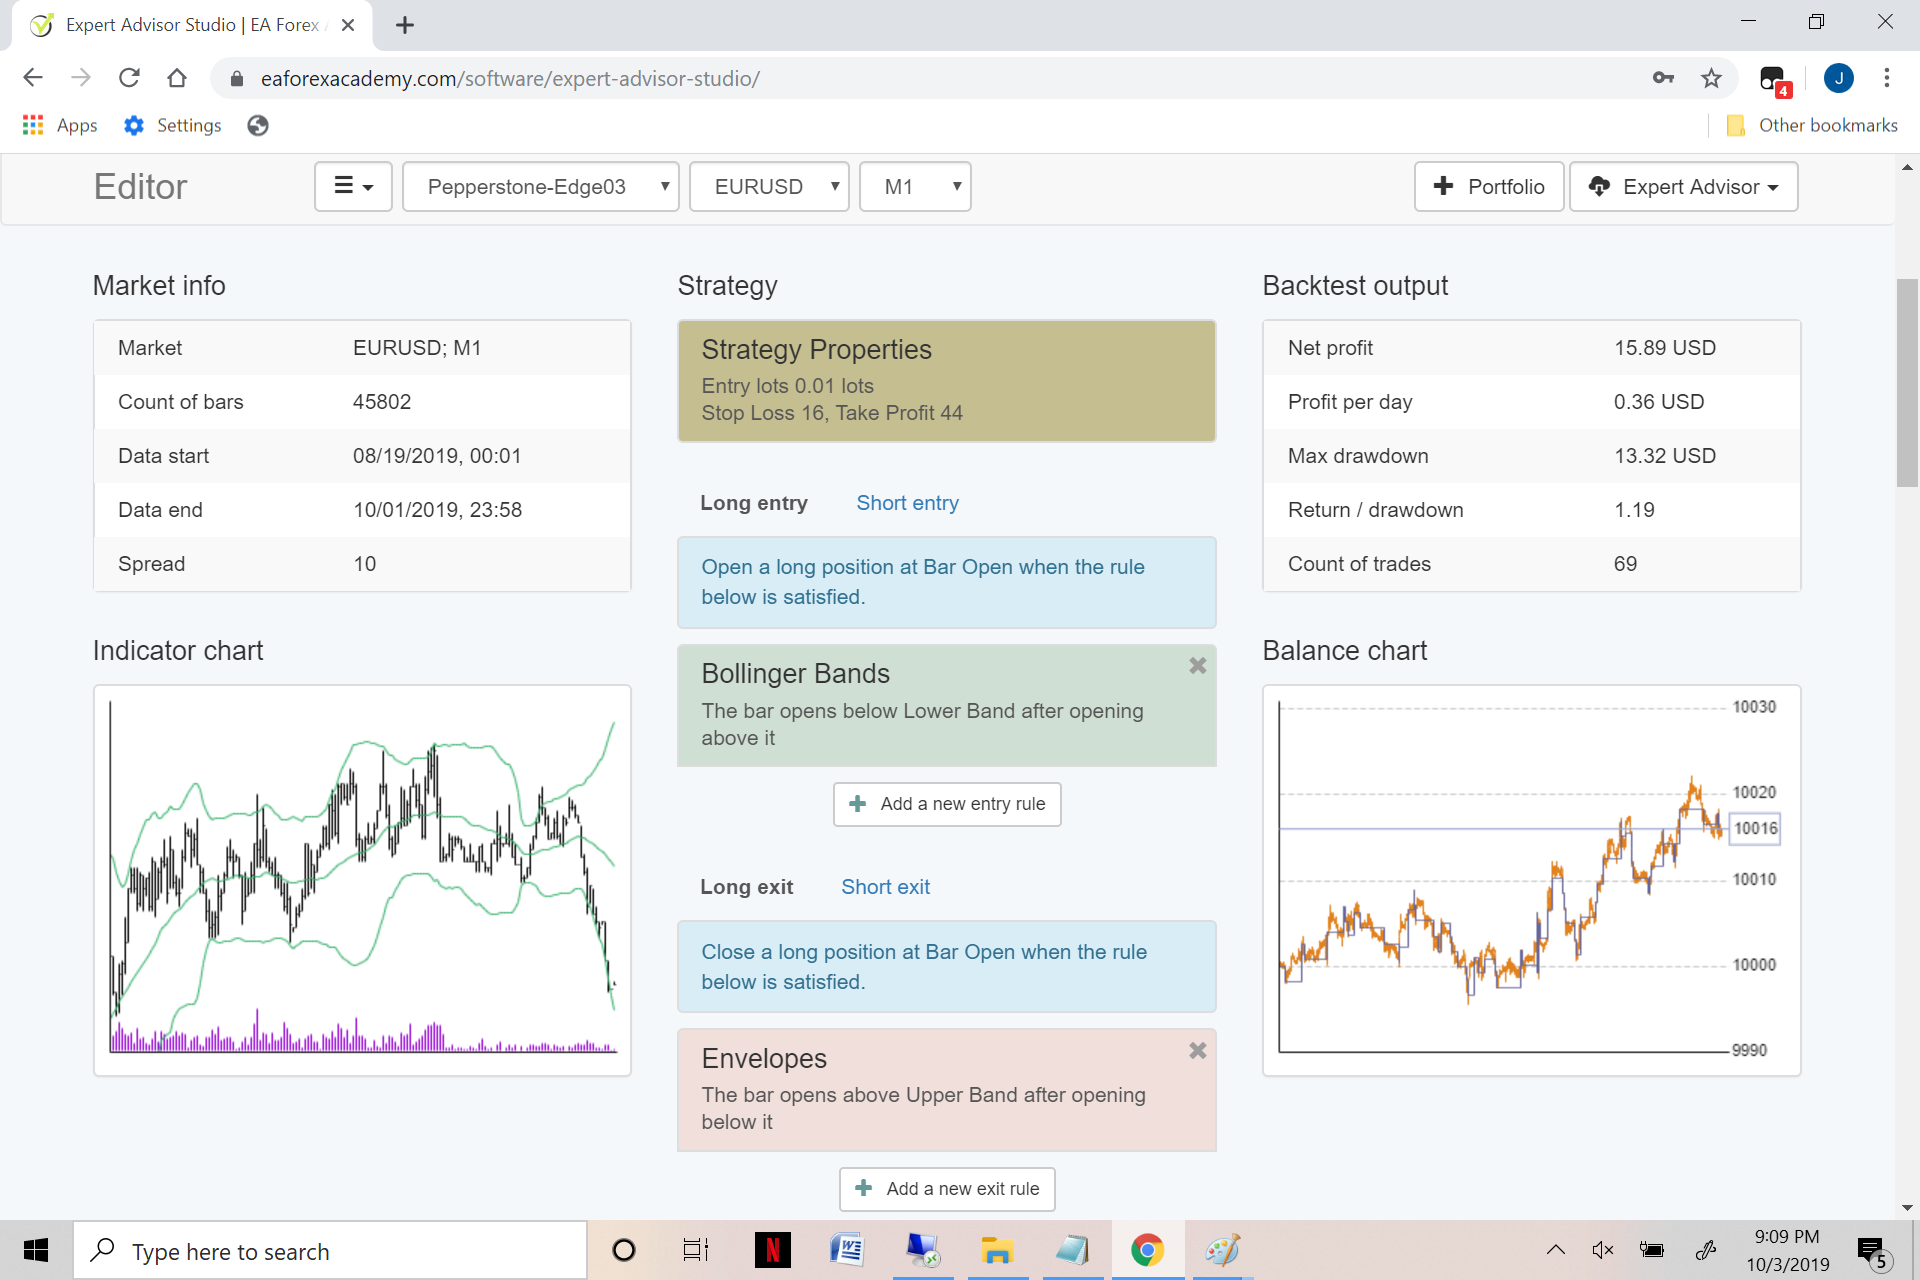The width and height of the screenshot is (1920, 1280).
Task: Go to the browser home page
Action: pos(177,78)
